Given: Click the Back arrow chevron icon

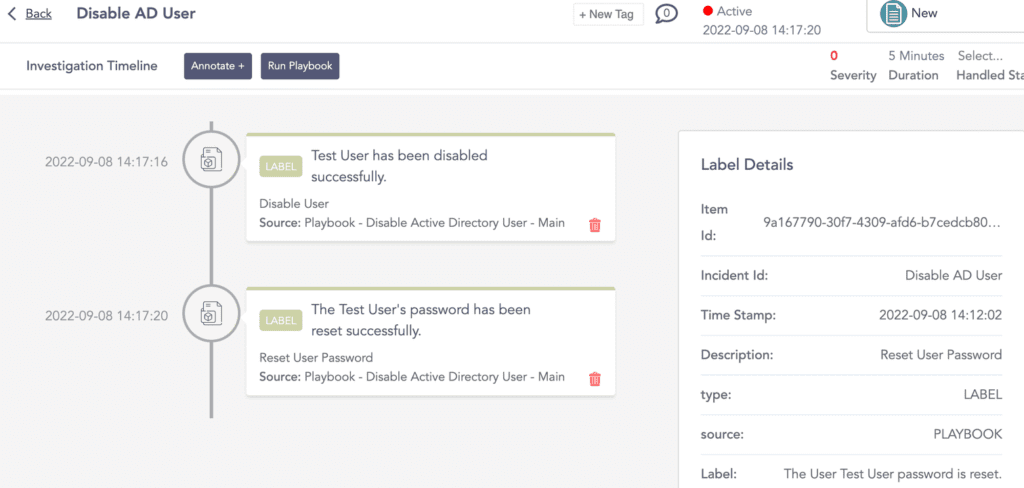Looking at the screenshot, I should click(12, 14).
